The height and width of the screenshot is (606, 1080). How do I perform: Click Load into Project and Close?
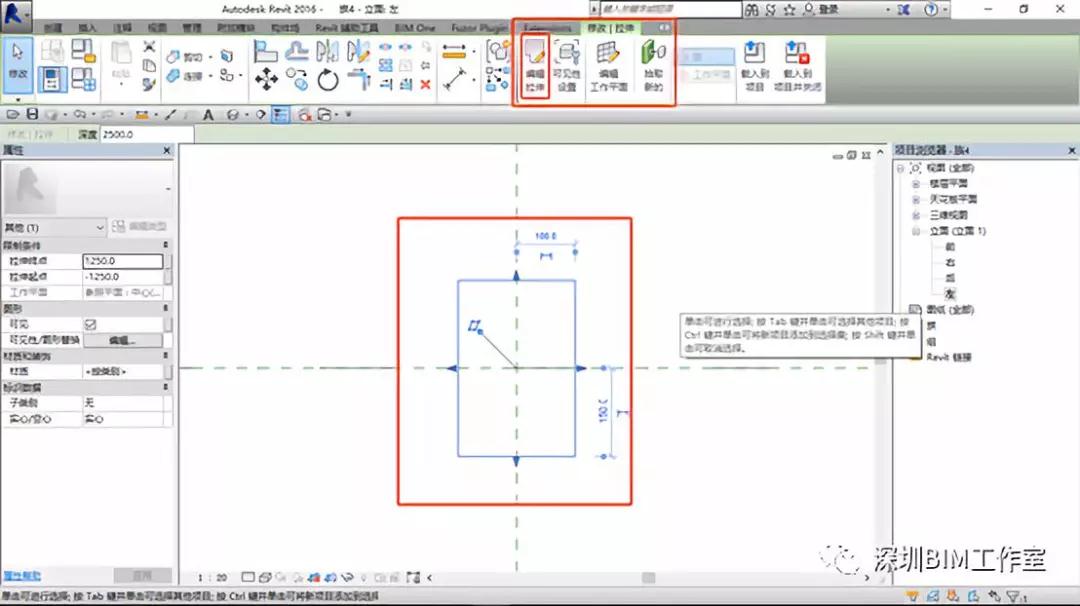click(x=797, y=66)
